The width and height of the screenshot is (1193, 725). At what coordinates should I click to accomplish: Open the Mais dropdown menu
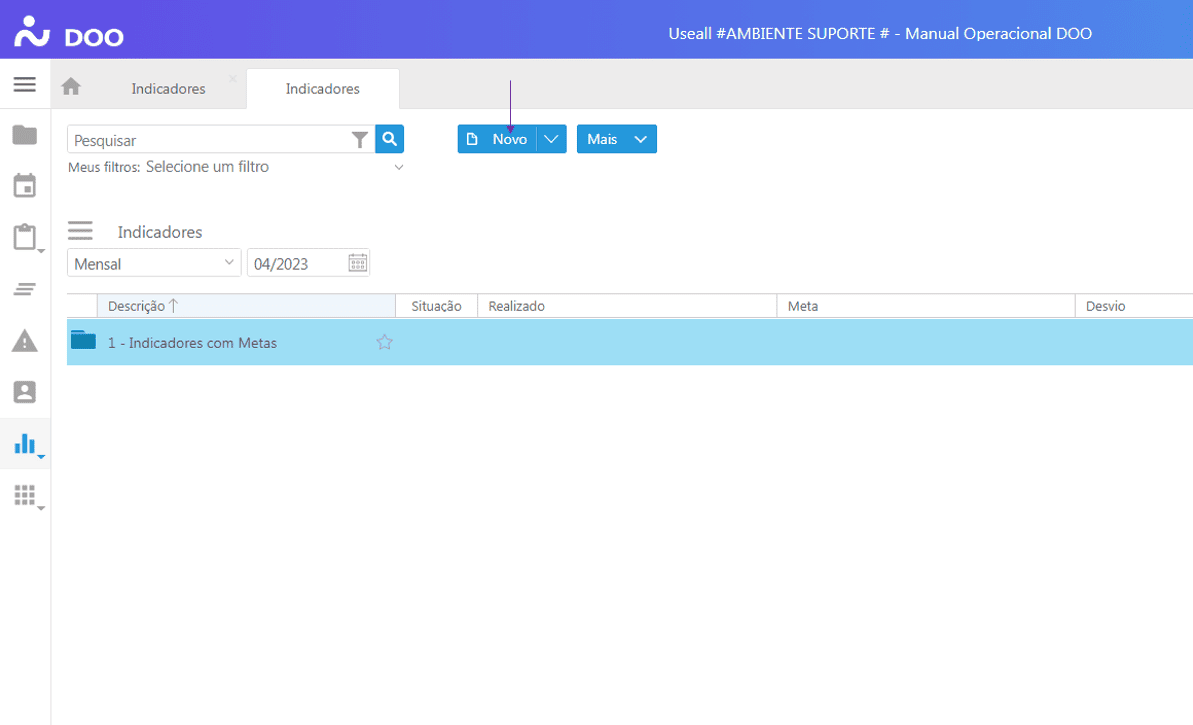616,139
